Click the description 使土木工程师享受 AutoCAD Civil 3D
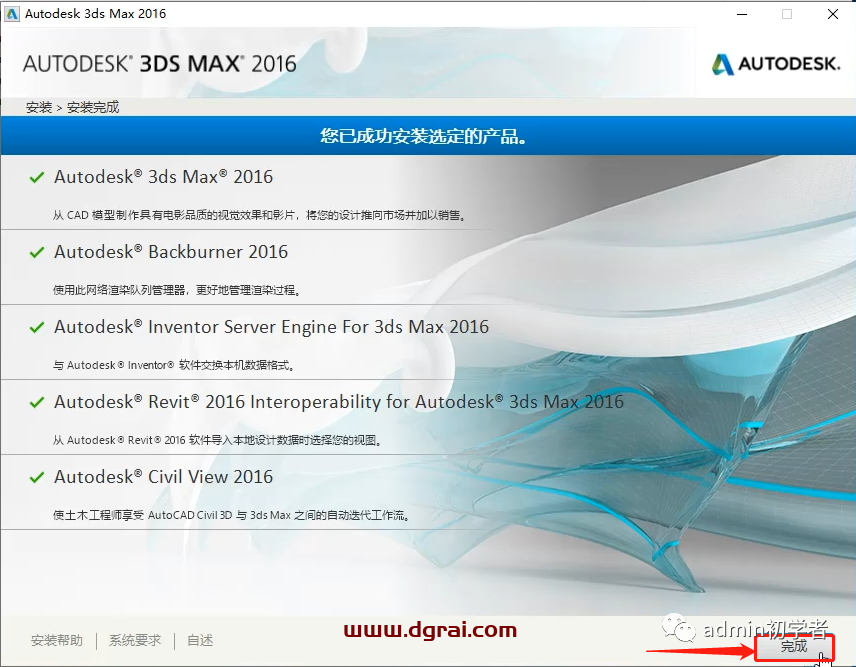Viewport: 856px width, 667px height. click(231, 515)
